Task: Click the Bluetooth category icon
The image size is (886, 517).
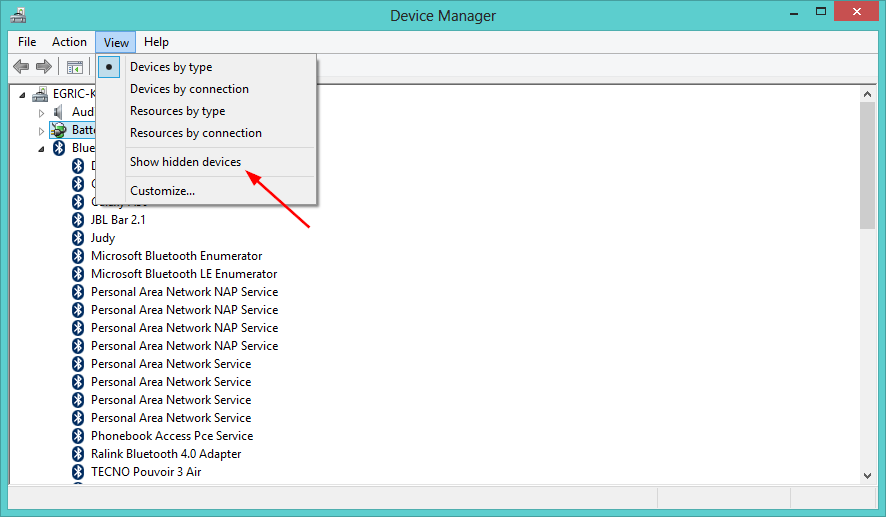Action: (x=59, y=148)
